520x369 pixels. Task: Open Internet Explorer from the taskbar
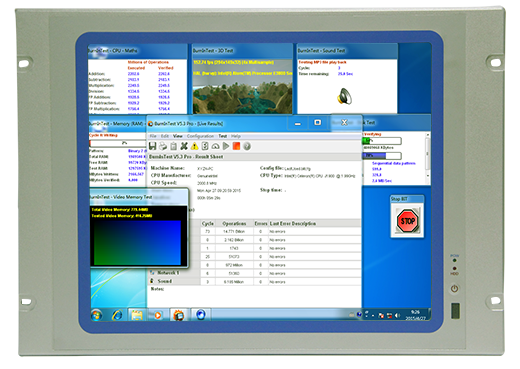coord(117,315)
